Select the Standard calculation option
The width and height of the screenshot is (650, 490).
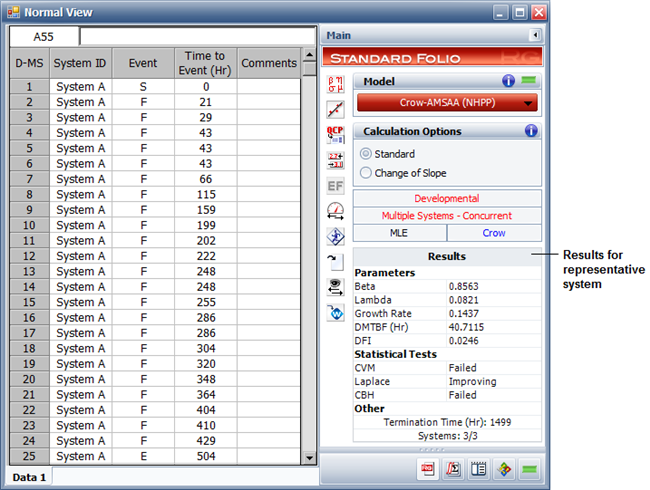(366, 154)
